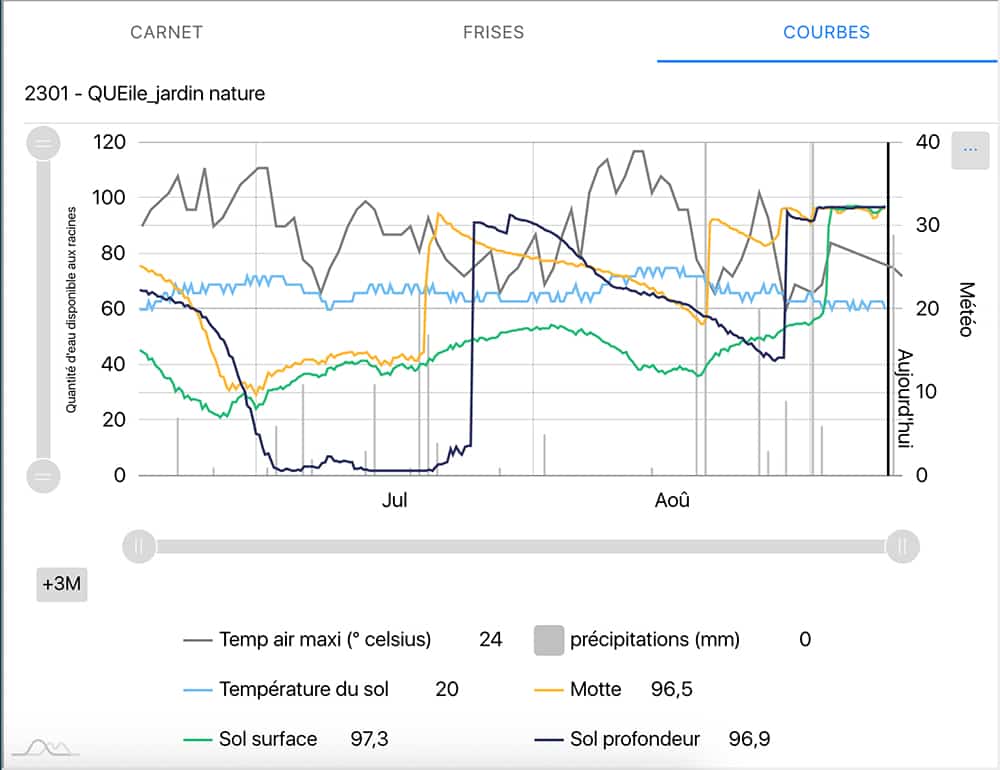Click right handle of horizontal time slider
The height and width of the screenshot is (770, 1000).
click(902, 546)
